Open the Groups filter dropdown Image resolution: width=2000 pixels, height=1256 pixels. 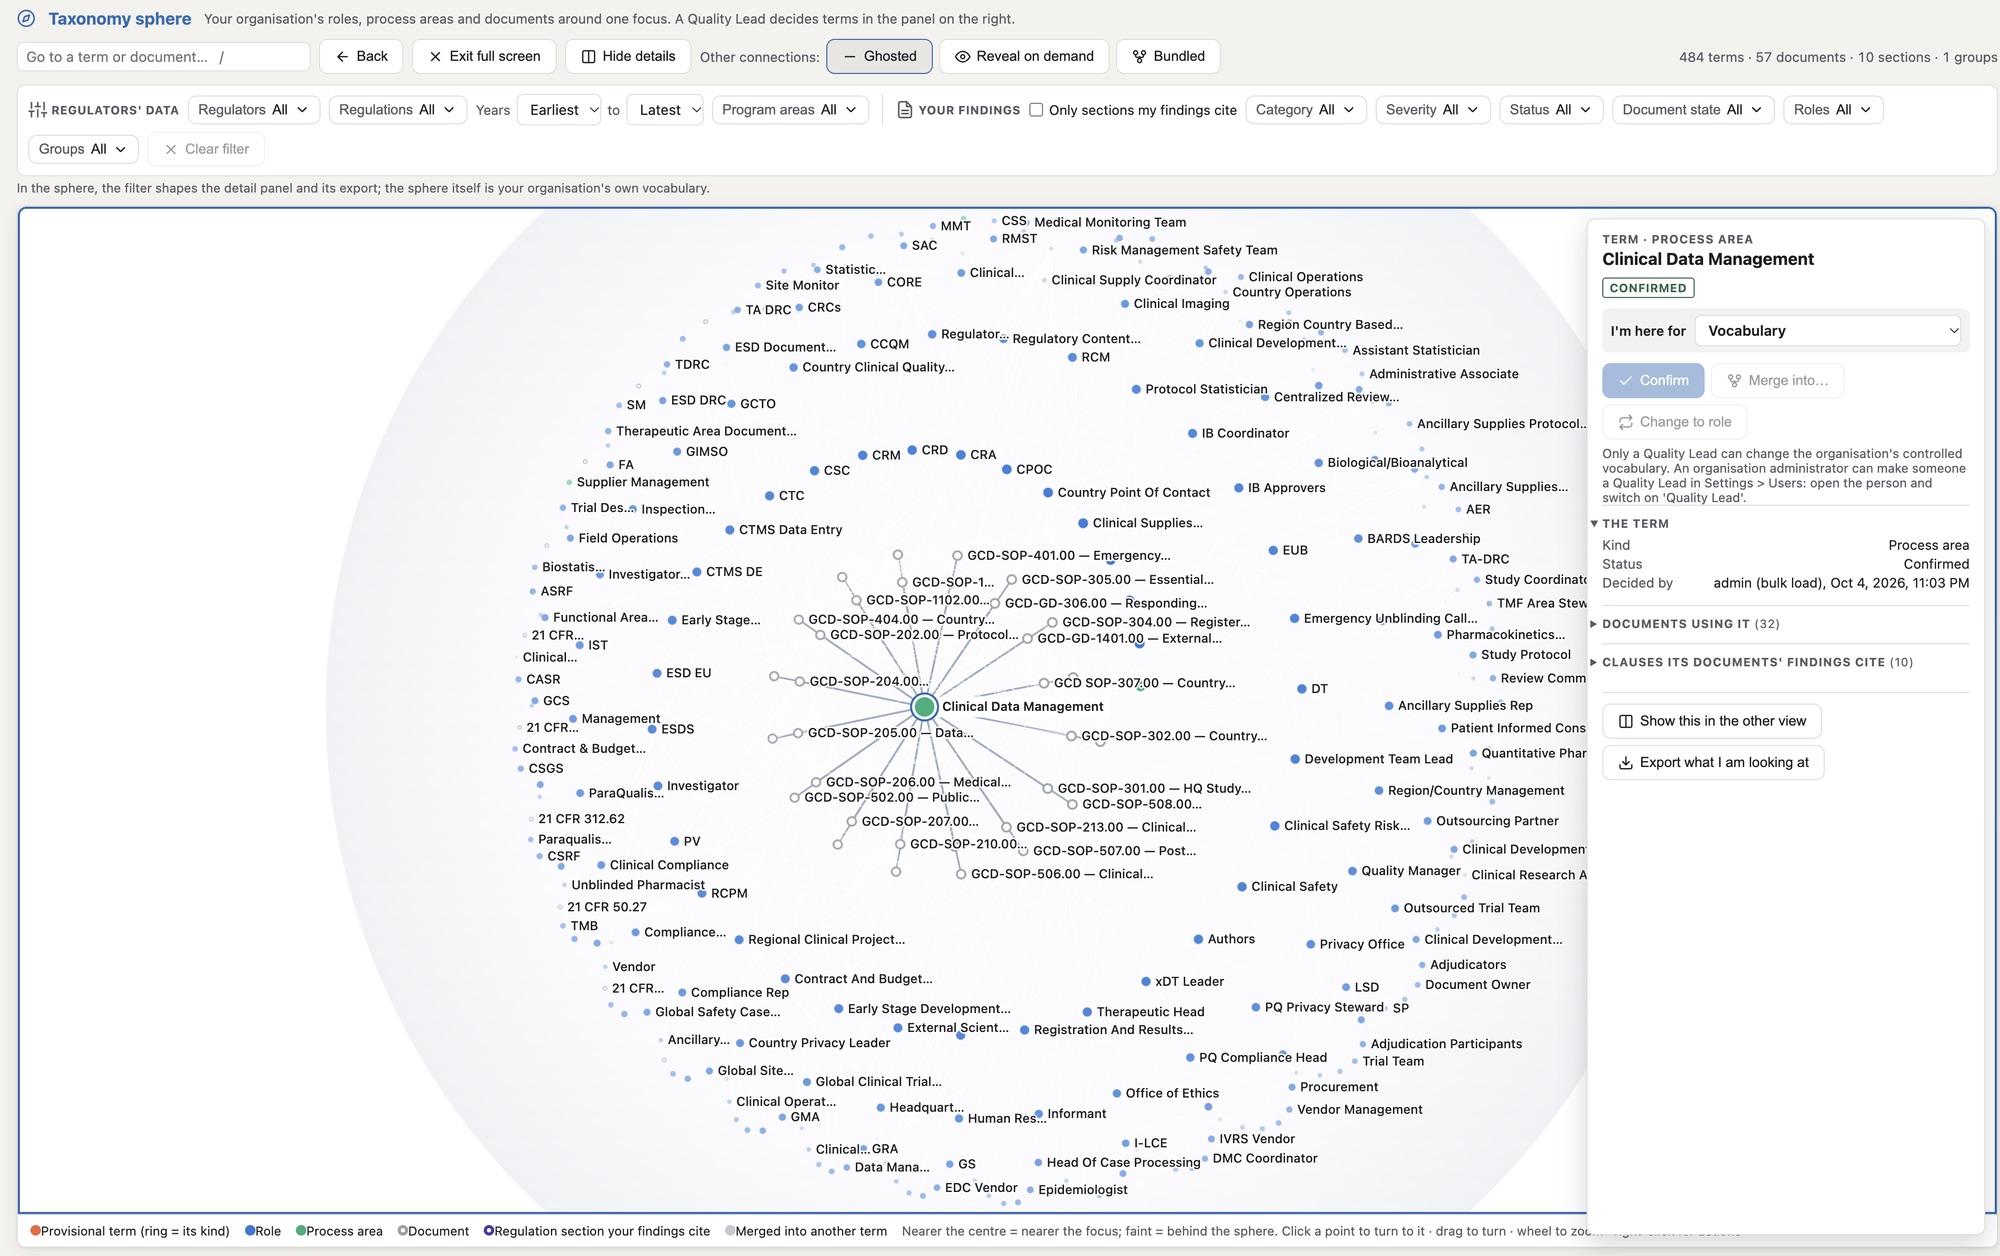coord(83,149)
